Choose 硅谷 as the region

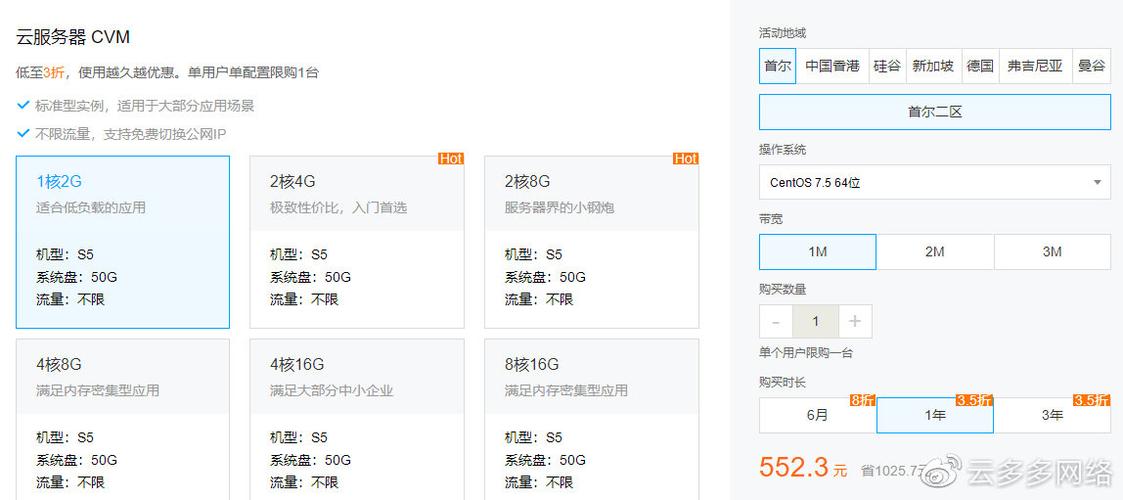[x=887, y=66]
